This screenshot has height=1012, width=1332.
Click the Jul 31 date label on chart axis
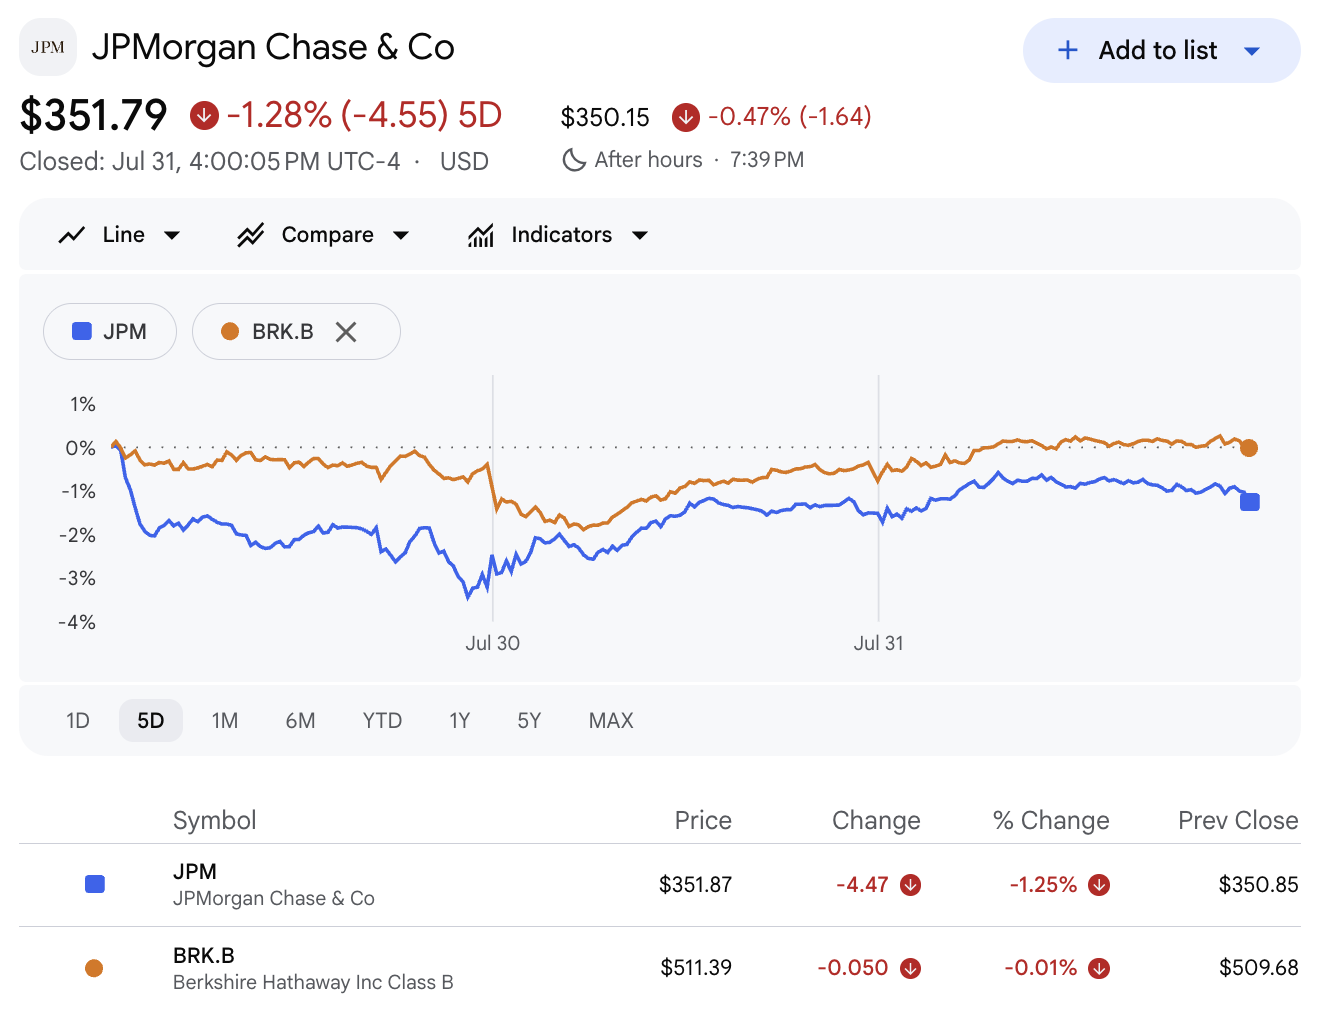pos(878,643)
